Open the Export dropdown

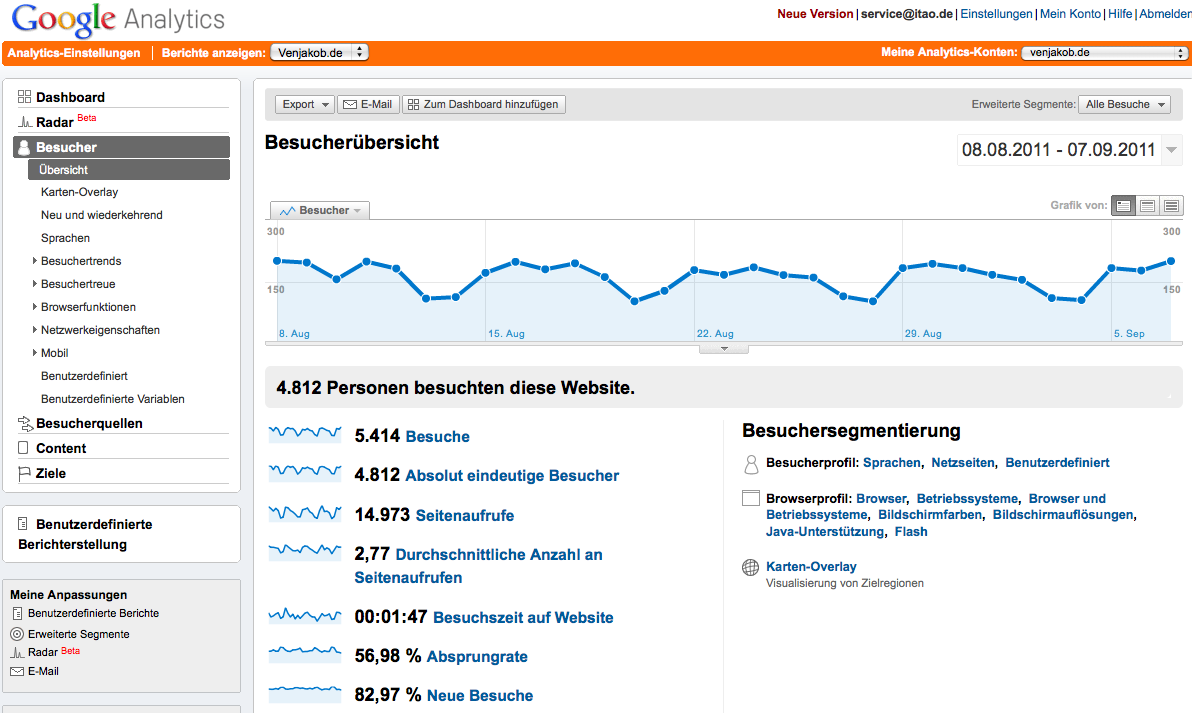[304, 104]
